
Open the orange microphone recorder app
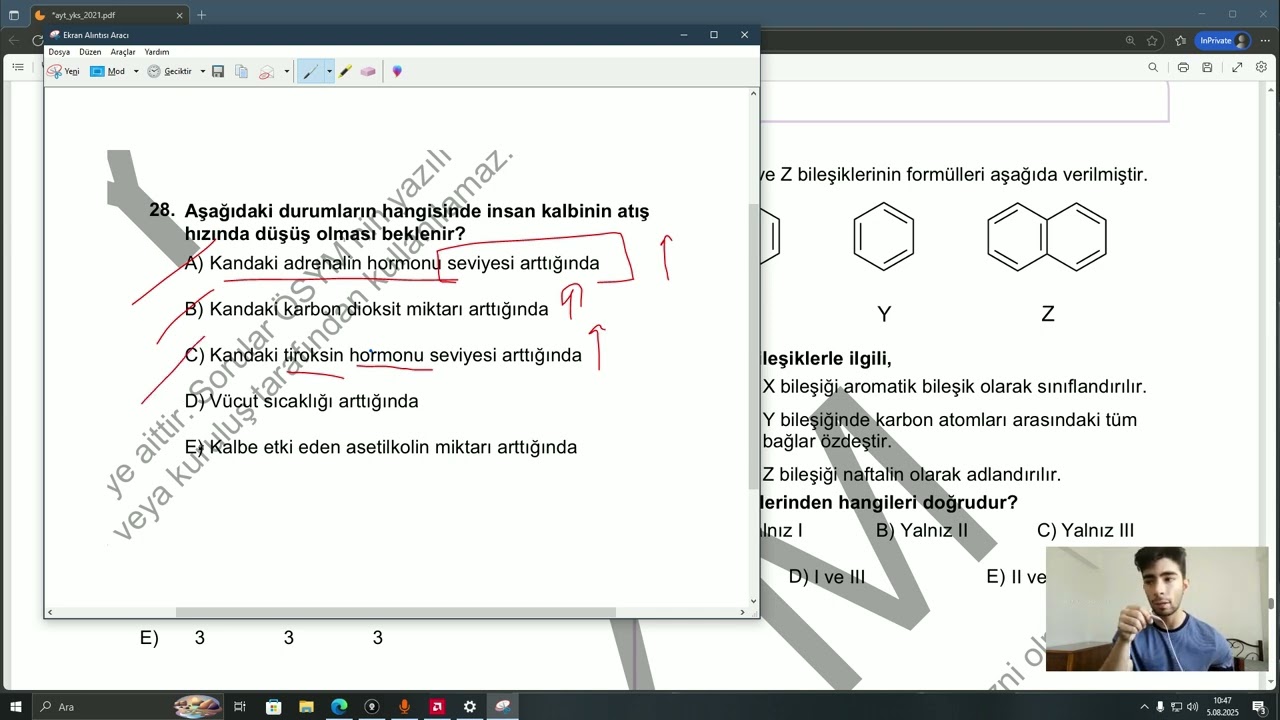[404, 707]
